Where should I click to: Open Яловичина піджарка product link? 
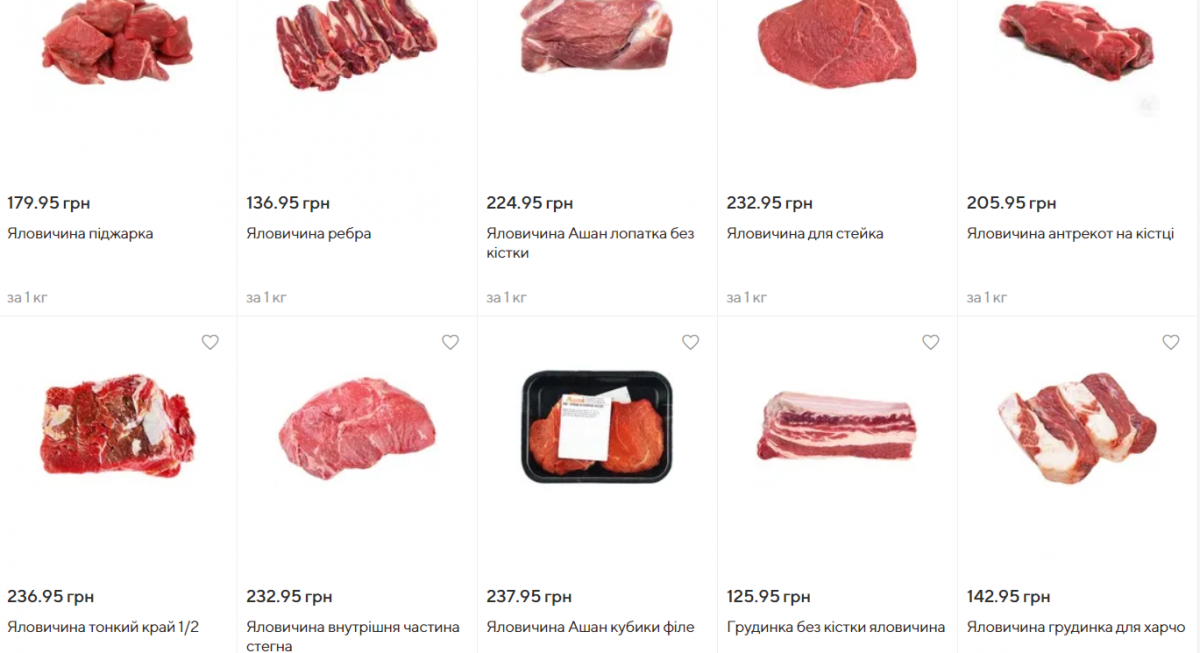pos(80,234)
